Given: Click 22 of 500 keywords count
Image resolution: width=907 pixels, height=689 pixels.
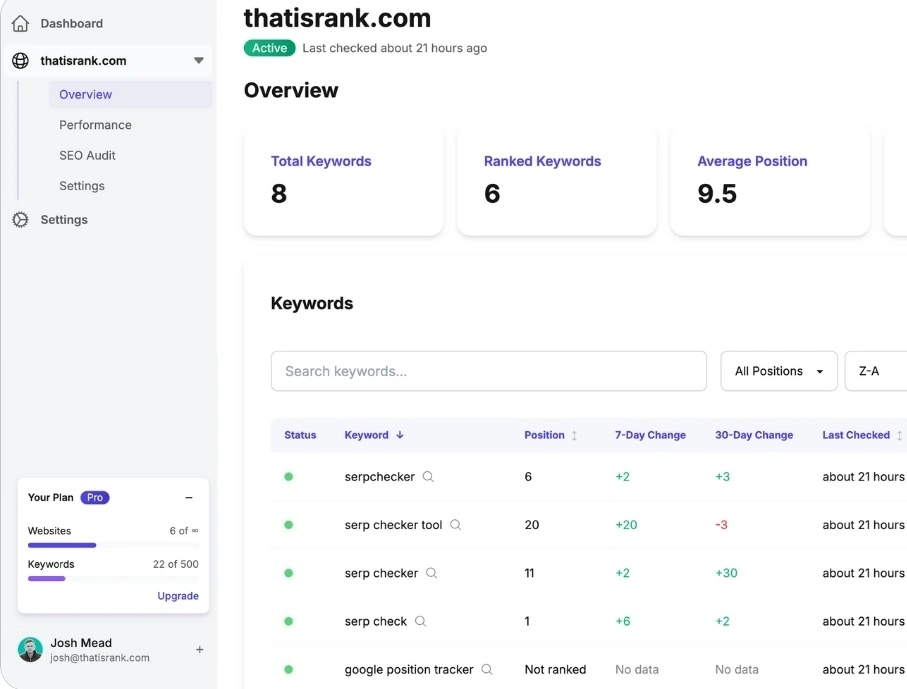Looking at the screenshot, I should (x=175, y=564).
